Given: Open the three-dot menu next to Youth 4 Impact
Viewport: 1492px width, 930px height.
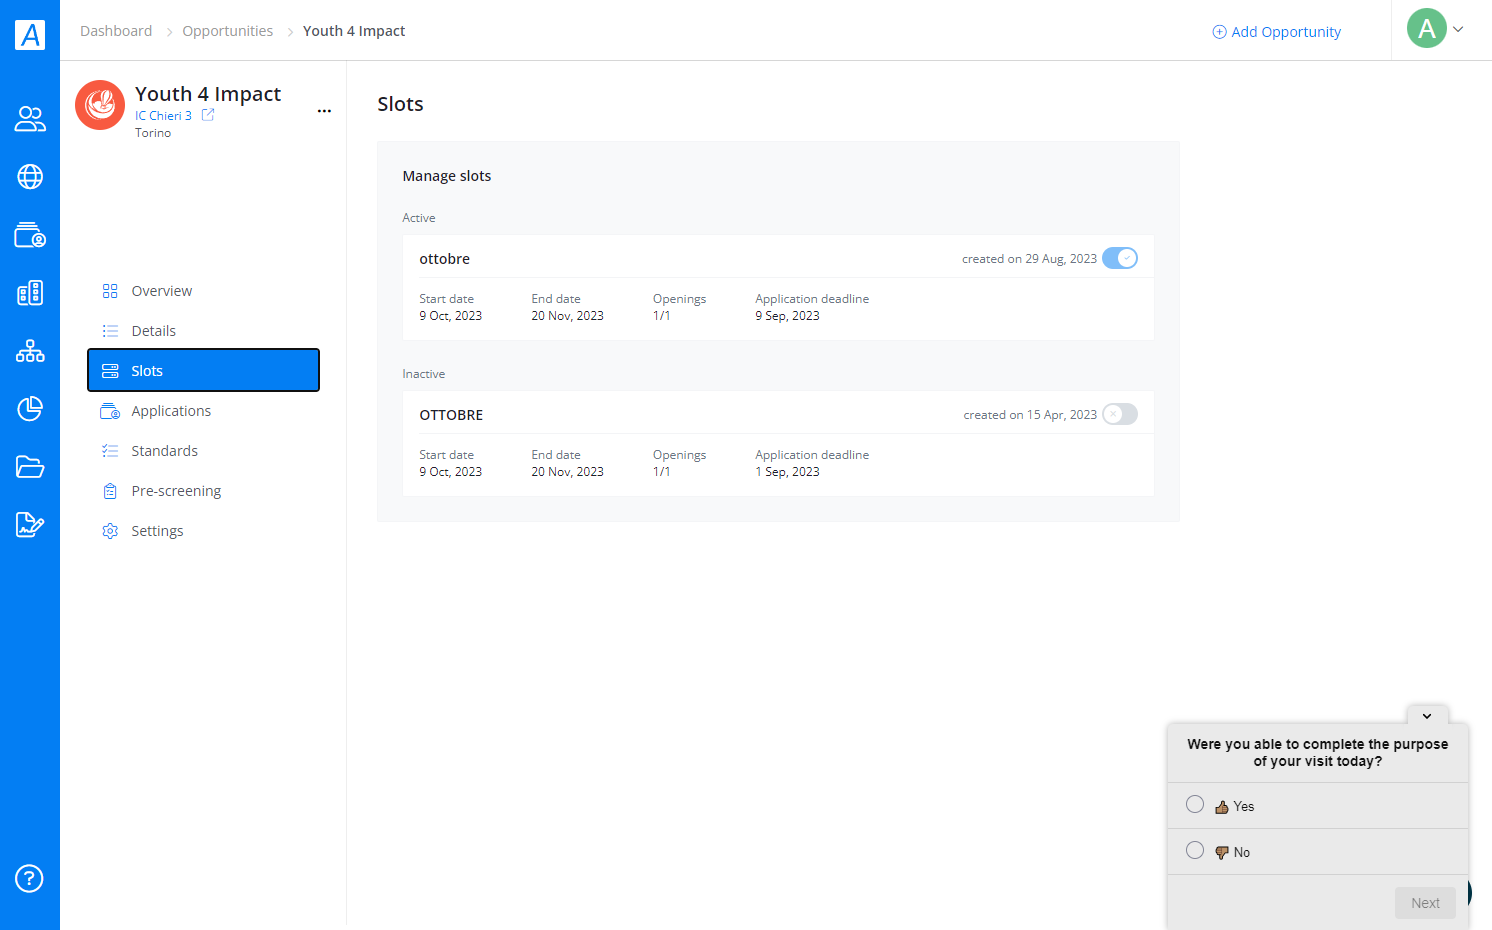Looking at the screenshot, I should pos(324,111).
